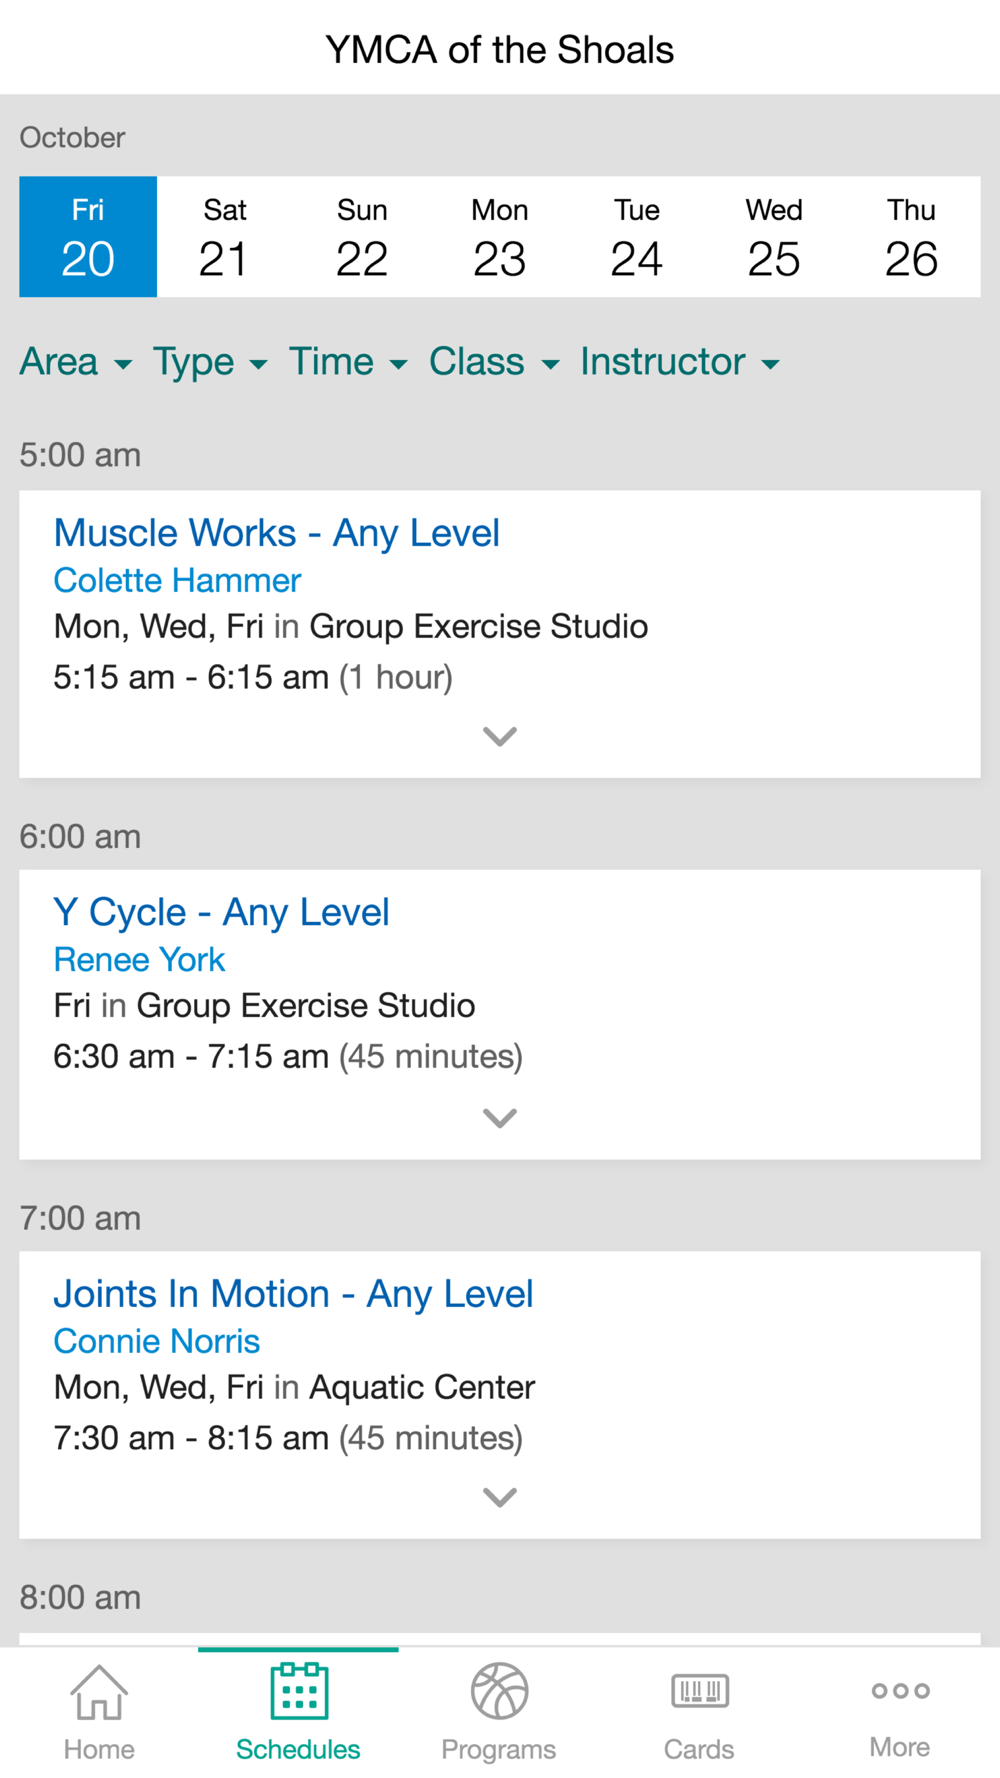Image resolution: width=1000 pixels, height=1778 pixels.
Task: Select Monday 23 in date strip
Action: [x=500, y=237]
